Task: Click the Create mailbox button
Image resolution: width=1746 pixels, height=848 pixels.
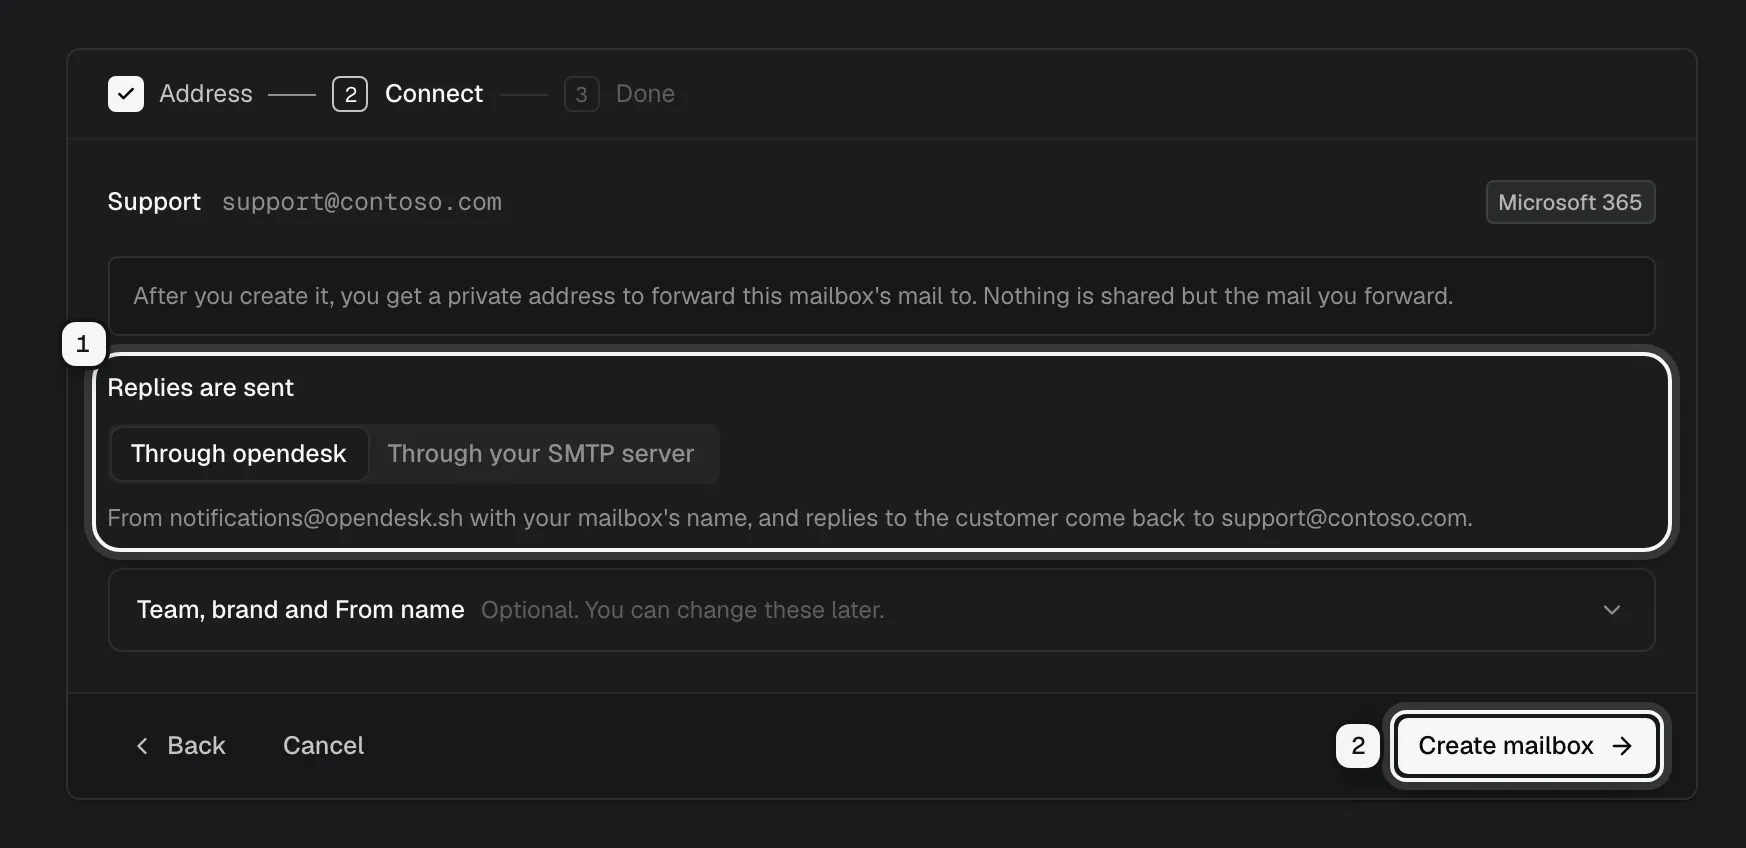Action: pyautogui.click(x=1526, y=746)
